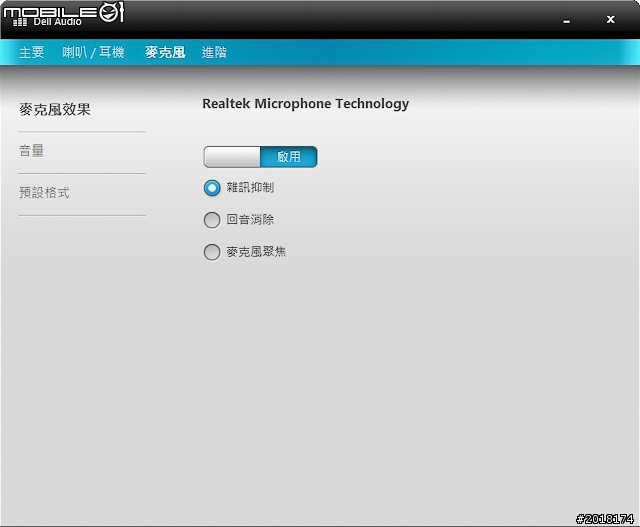Close the Dell Audio window
The image size is (640, 527).
click(x=611, y=19)
